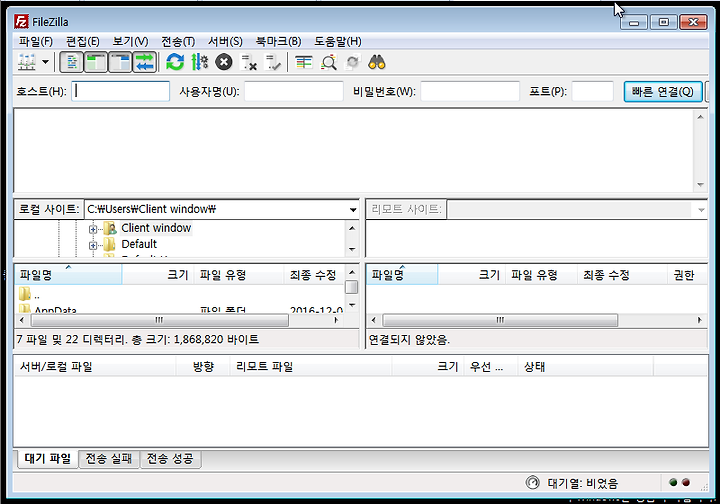The height and width of the screenshot is (504, 720).
Task: Focus the 포트(P) input field
Action: [x=592, y=91]
